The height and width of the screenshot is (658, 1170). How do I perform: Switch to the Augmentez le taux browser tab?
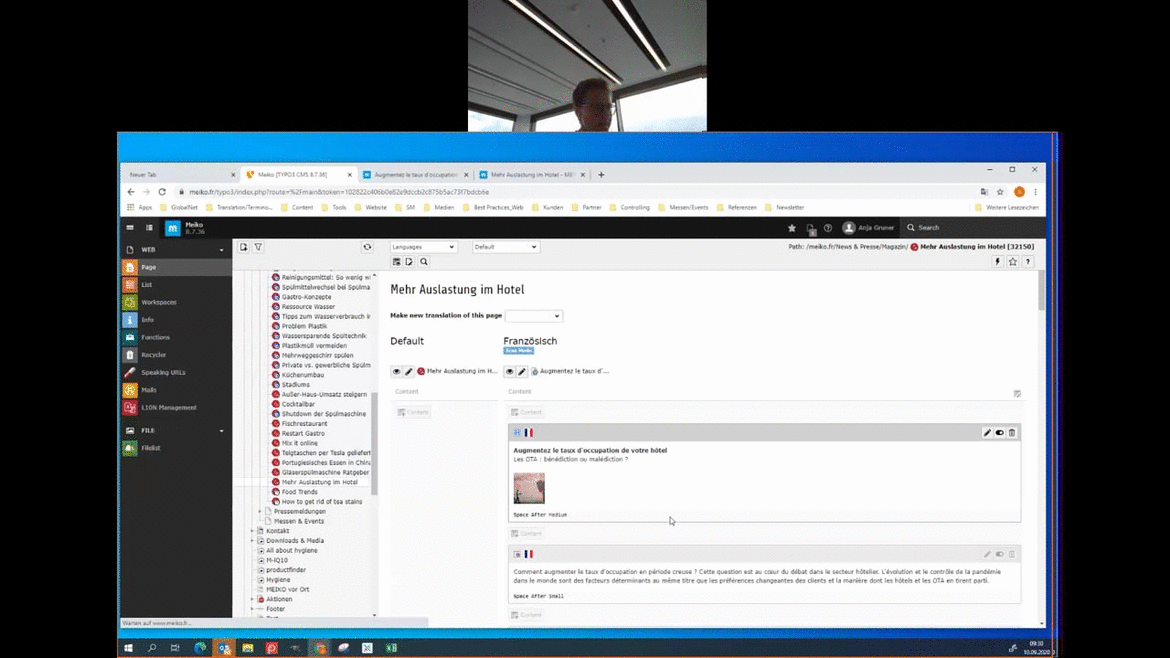pyautogui.click(x=415, y=175)
